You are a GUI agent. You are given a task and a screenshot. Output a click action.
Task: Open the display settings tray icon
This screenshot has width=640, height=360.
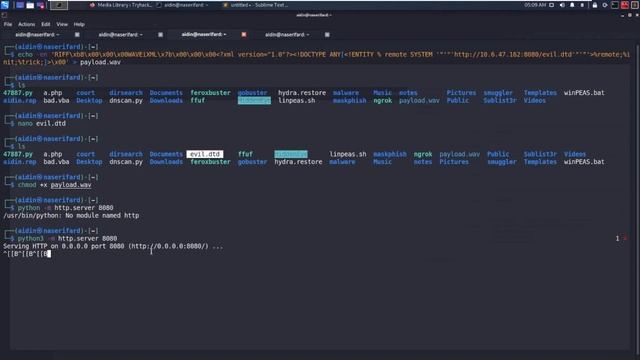[551, 5]
